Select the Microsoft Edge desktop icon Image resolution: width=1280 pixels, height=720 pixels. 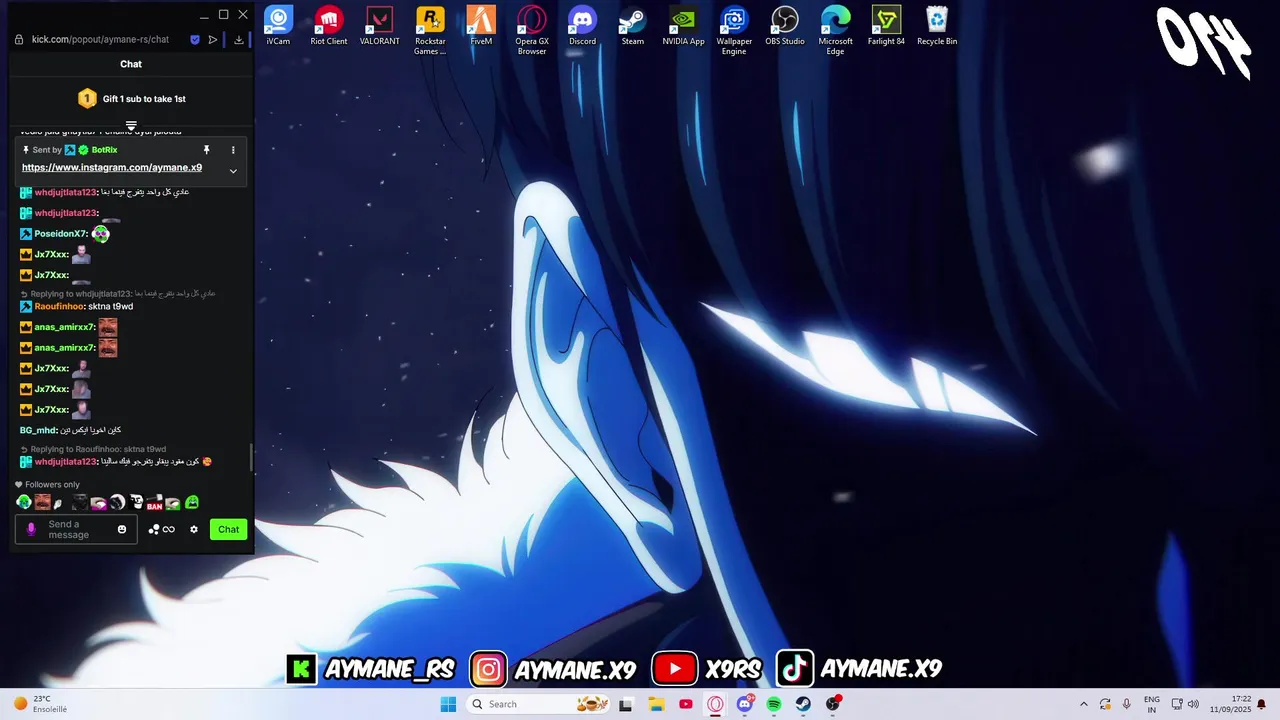(836, 31)
